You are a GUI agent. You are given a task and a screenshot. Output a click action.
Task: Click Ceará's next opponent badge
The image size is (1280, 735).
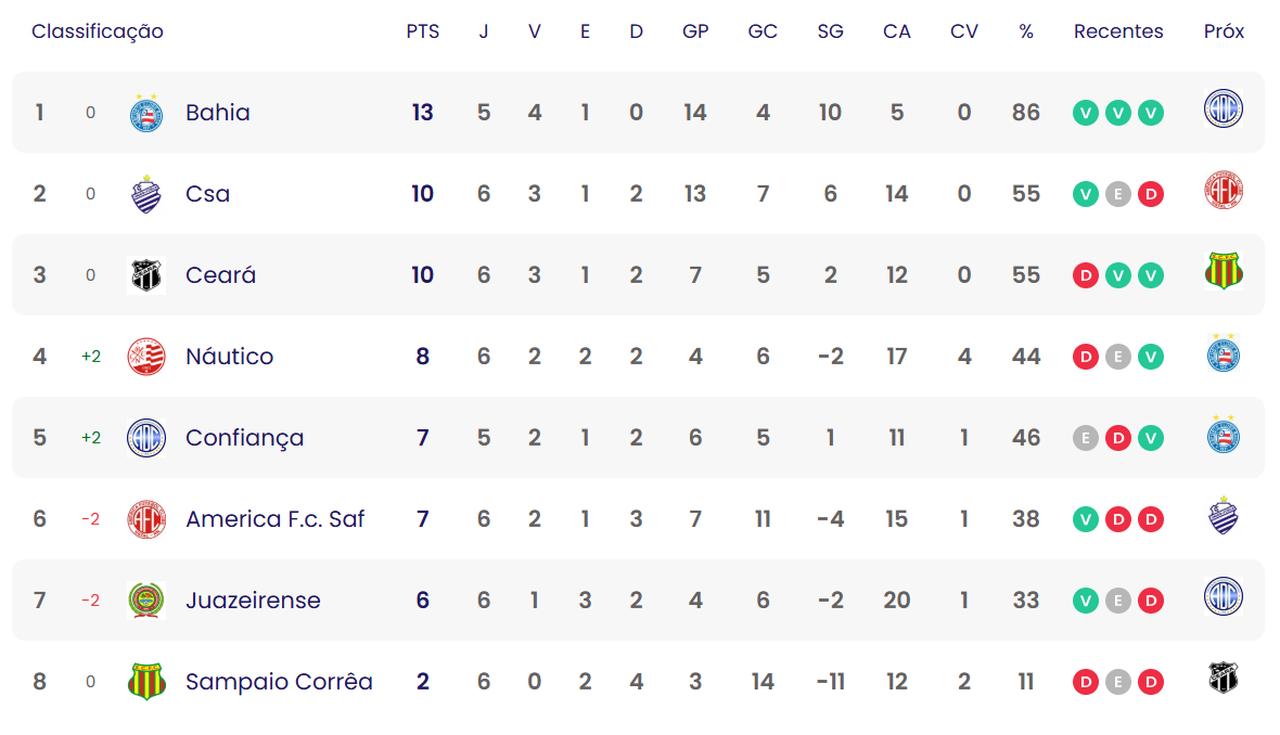(x=1223, y=271)
